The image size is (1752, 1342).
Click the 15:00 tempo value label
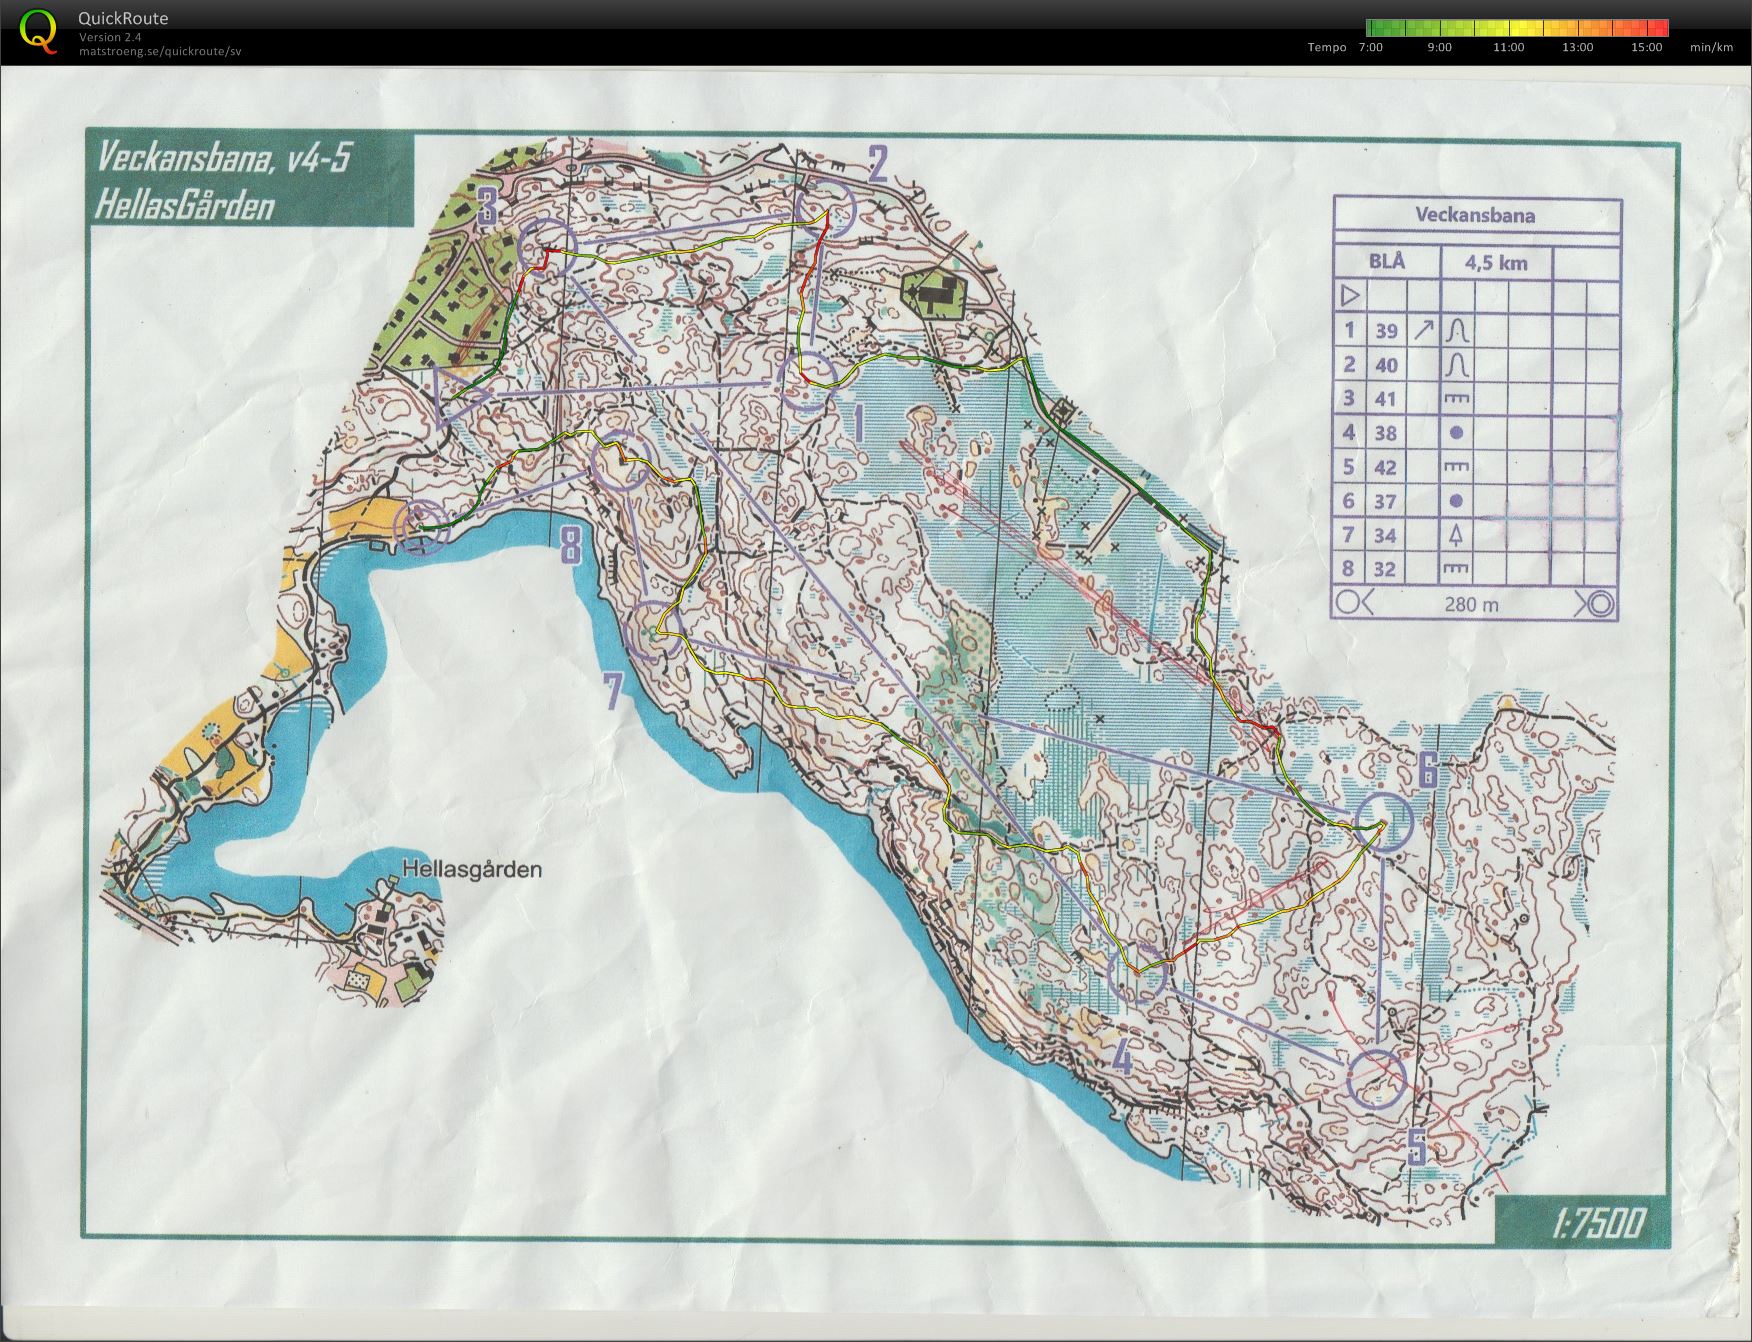point(1646,47)
